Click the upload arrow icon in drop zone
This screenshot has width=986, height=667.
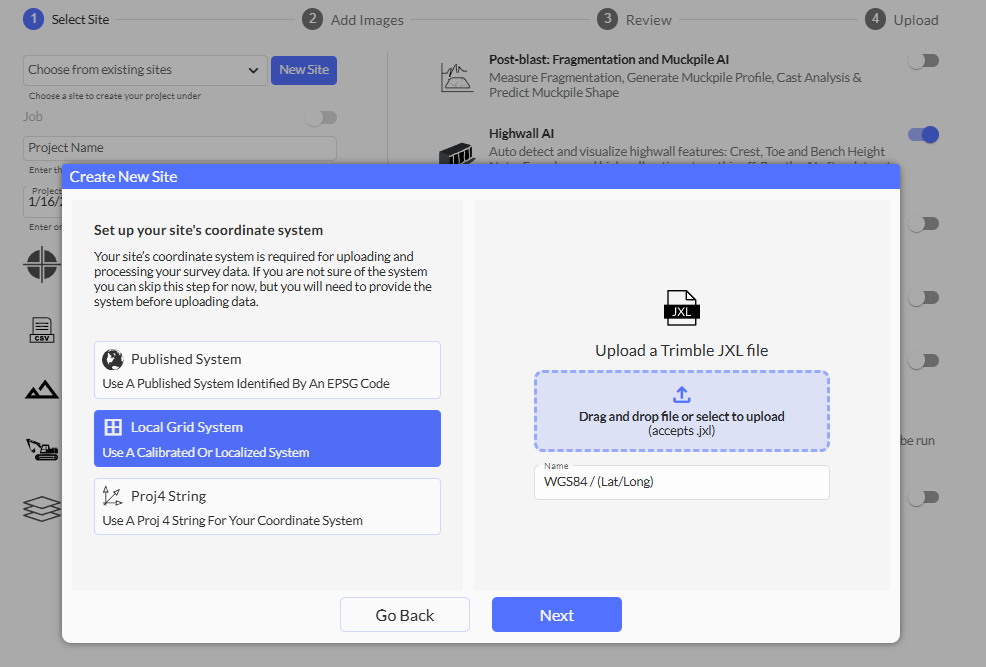coord(681,394)
